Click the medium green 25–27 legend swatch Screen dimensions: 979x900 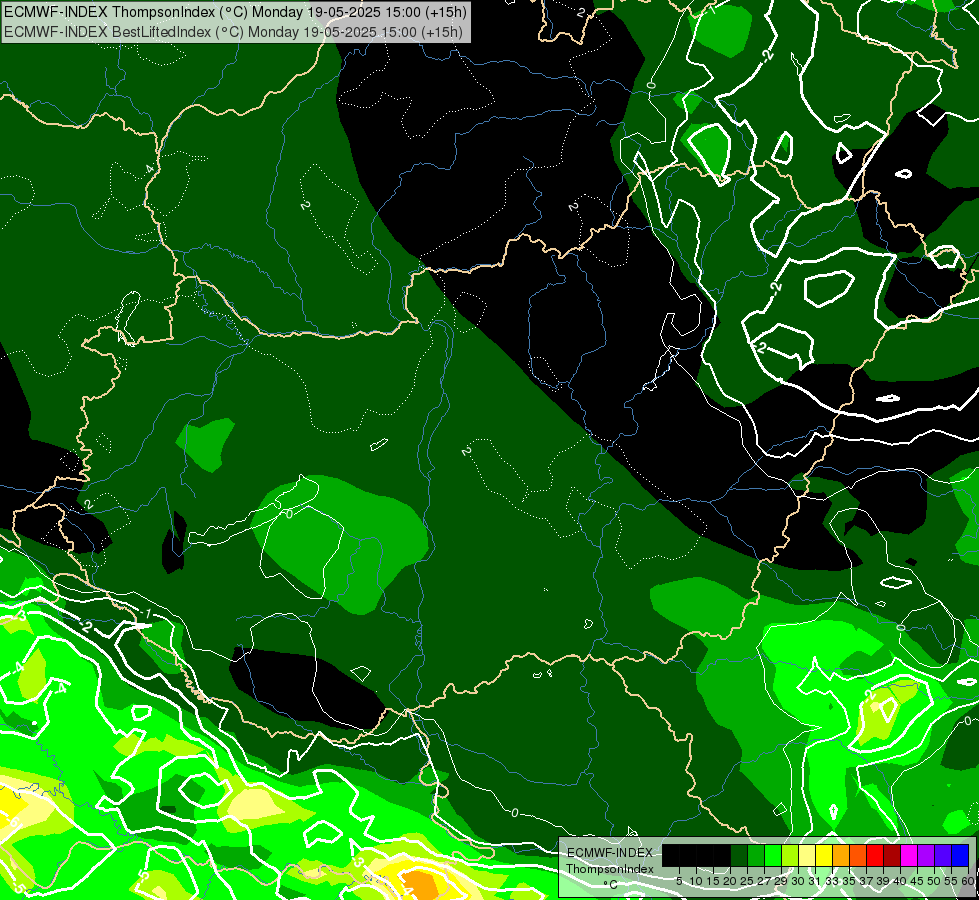pyautogui.click(x=755, y=855)
